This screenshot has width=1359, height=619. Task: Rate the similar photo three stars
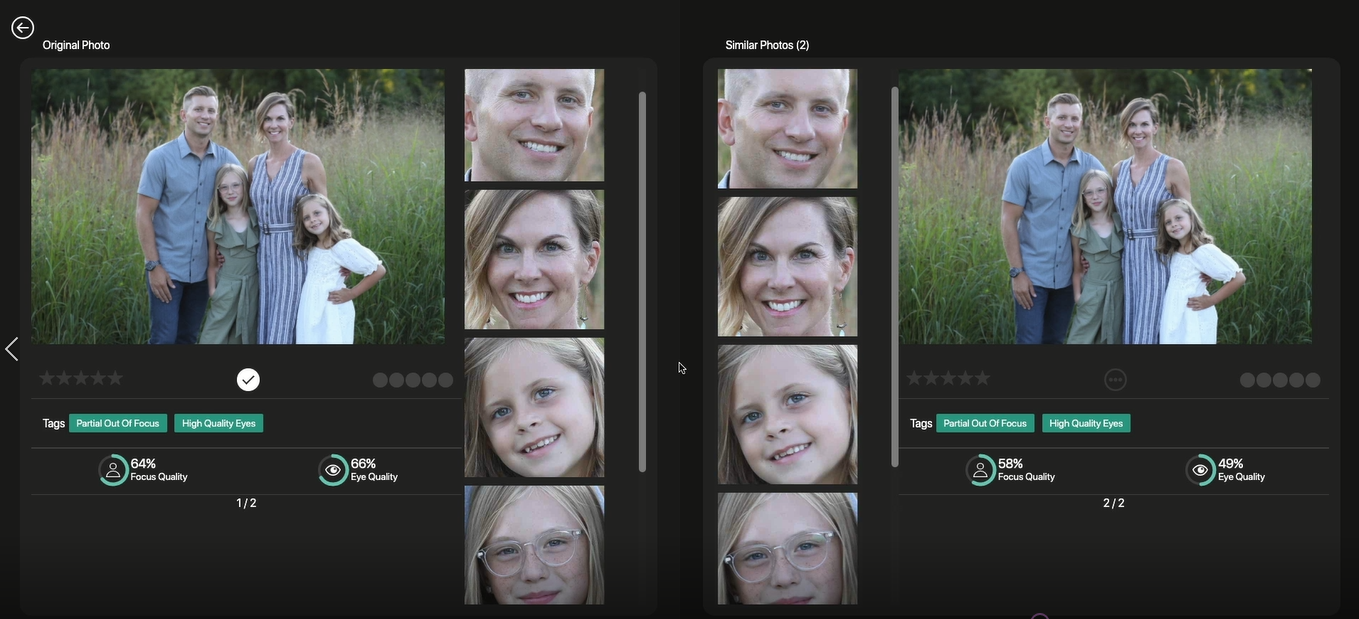click(948, 378)
